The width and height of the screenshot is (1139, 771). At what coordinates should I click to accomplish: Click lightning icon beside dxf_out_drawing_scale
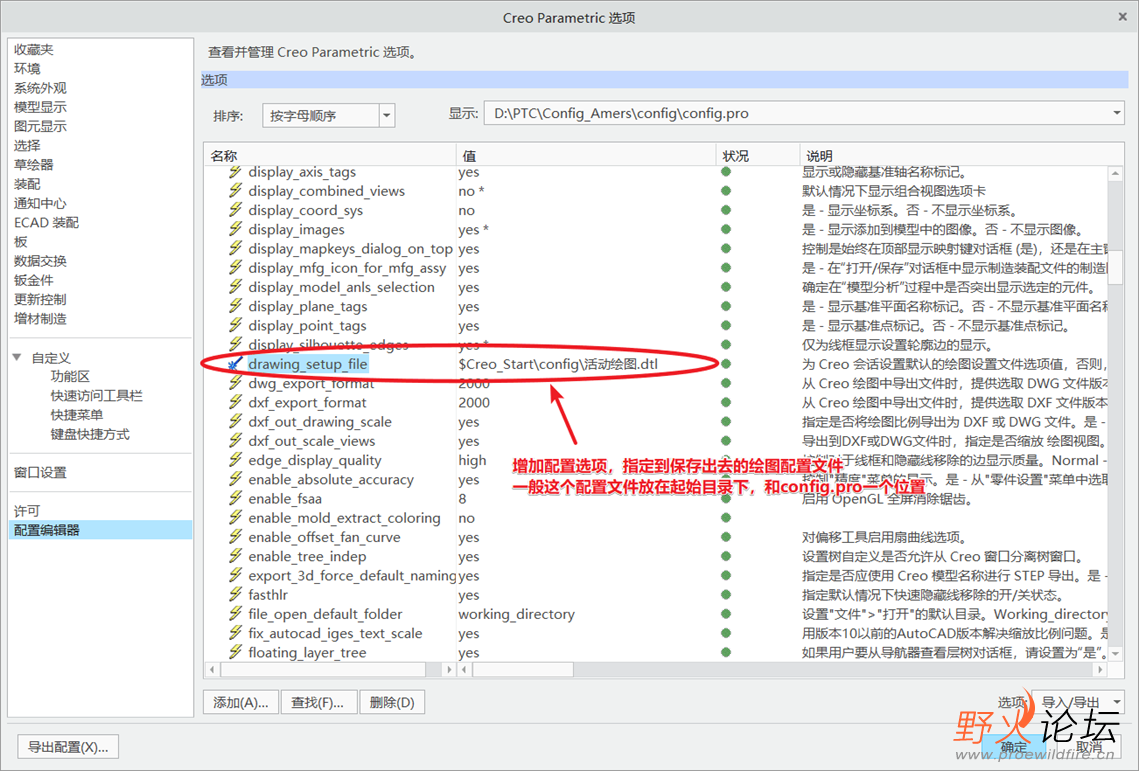[x=235, y=421]
